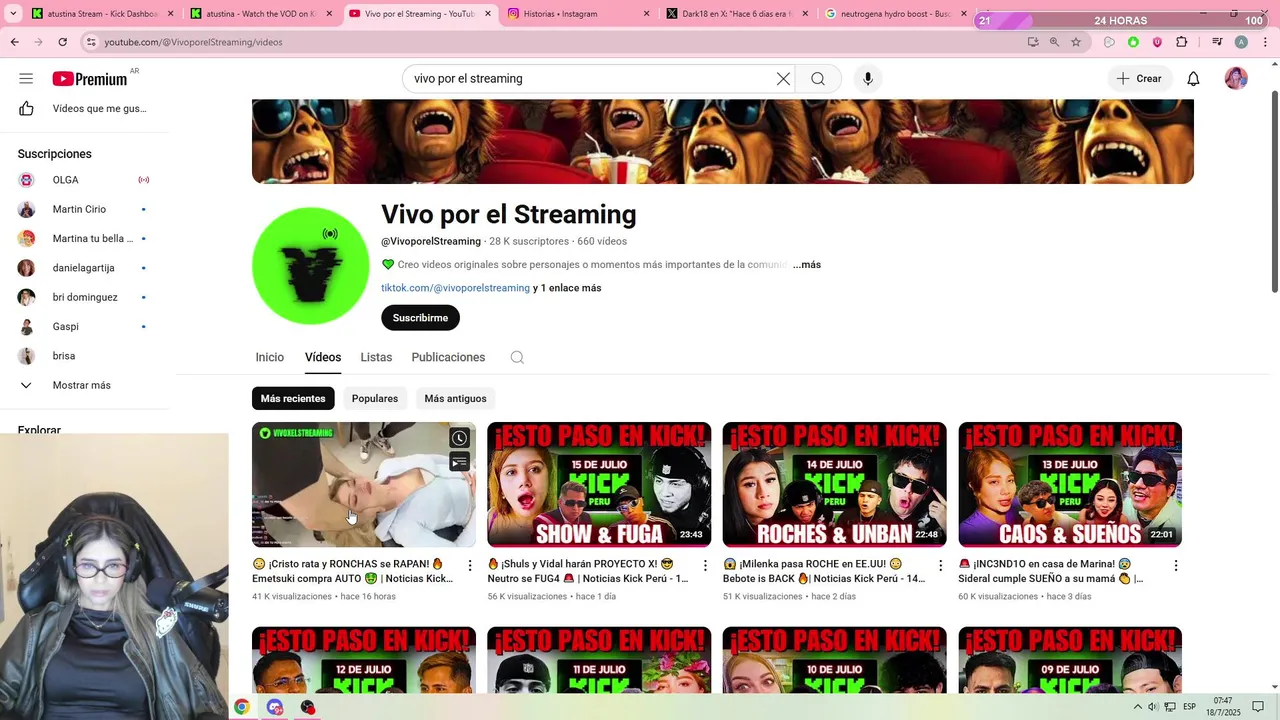Open bri dominguez subscription

[84, 297]
